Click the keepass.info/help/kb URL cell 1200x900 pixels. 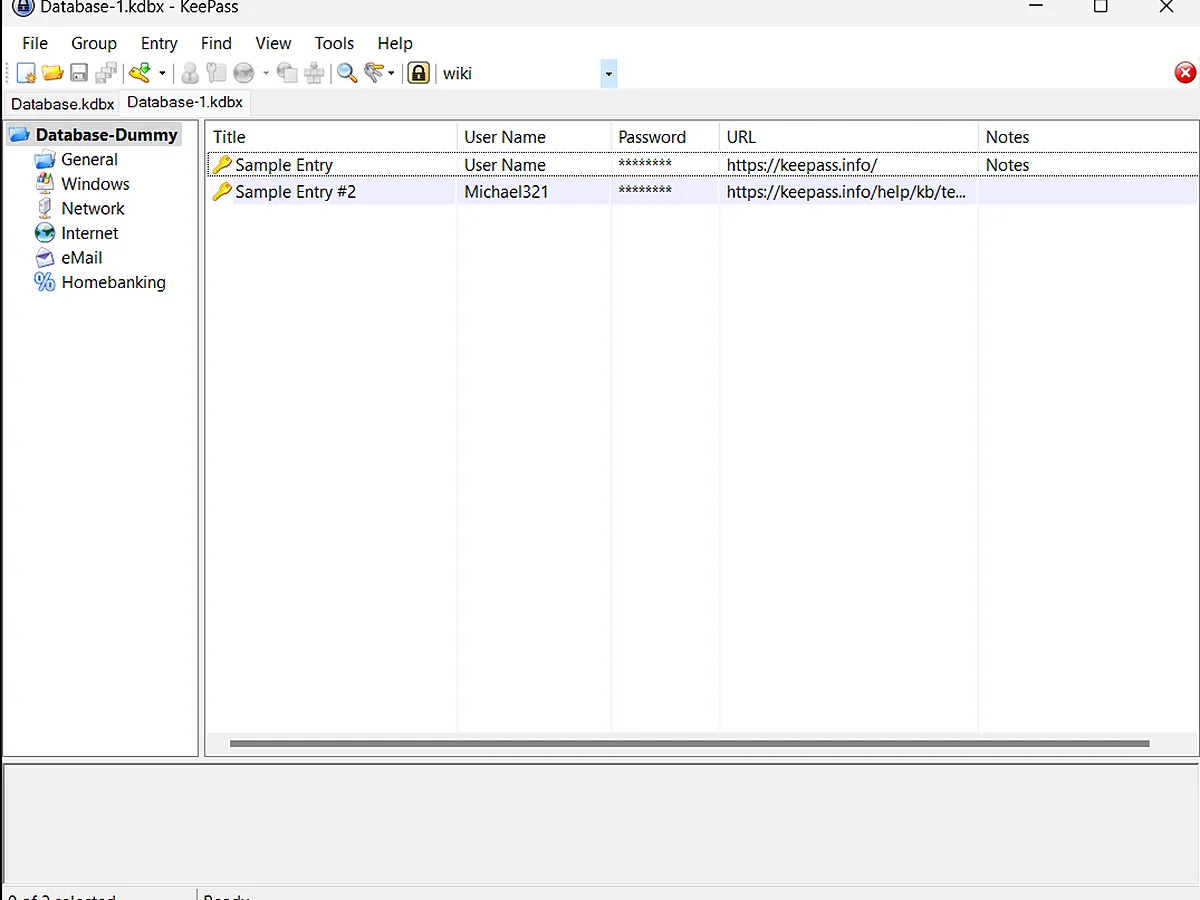846,192
